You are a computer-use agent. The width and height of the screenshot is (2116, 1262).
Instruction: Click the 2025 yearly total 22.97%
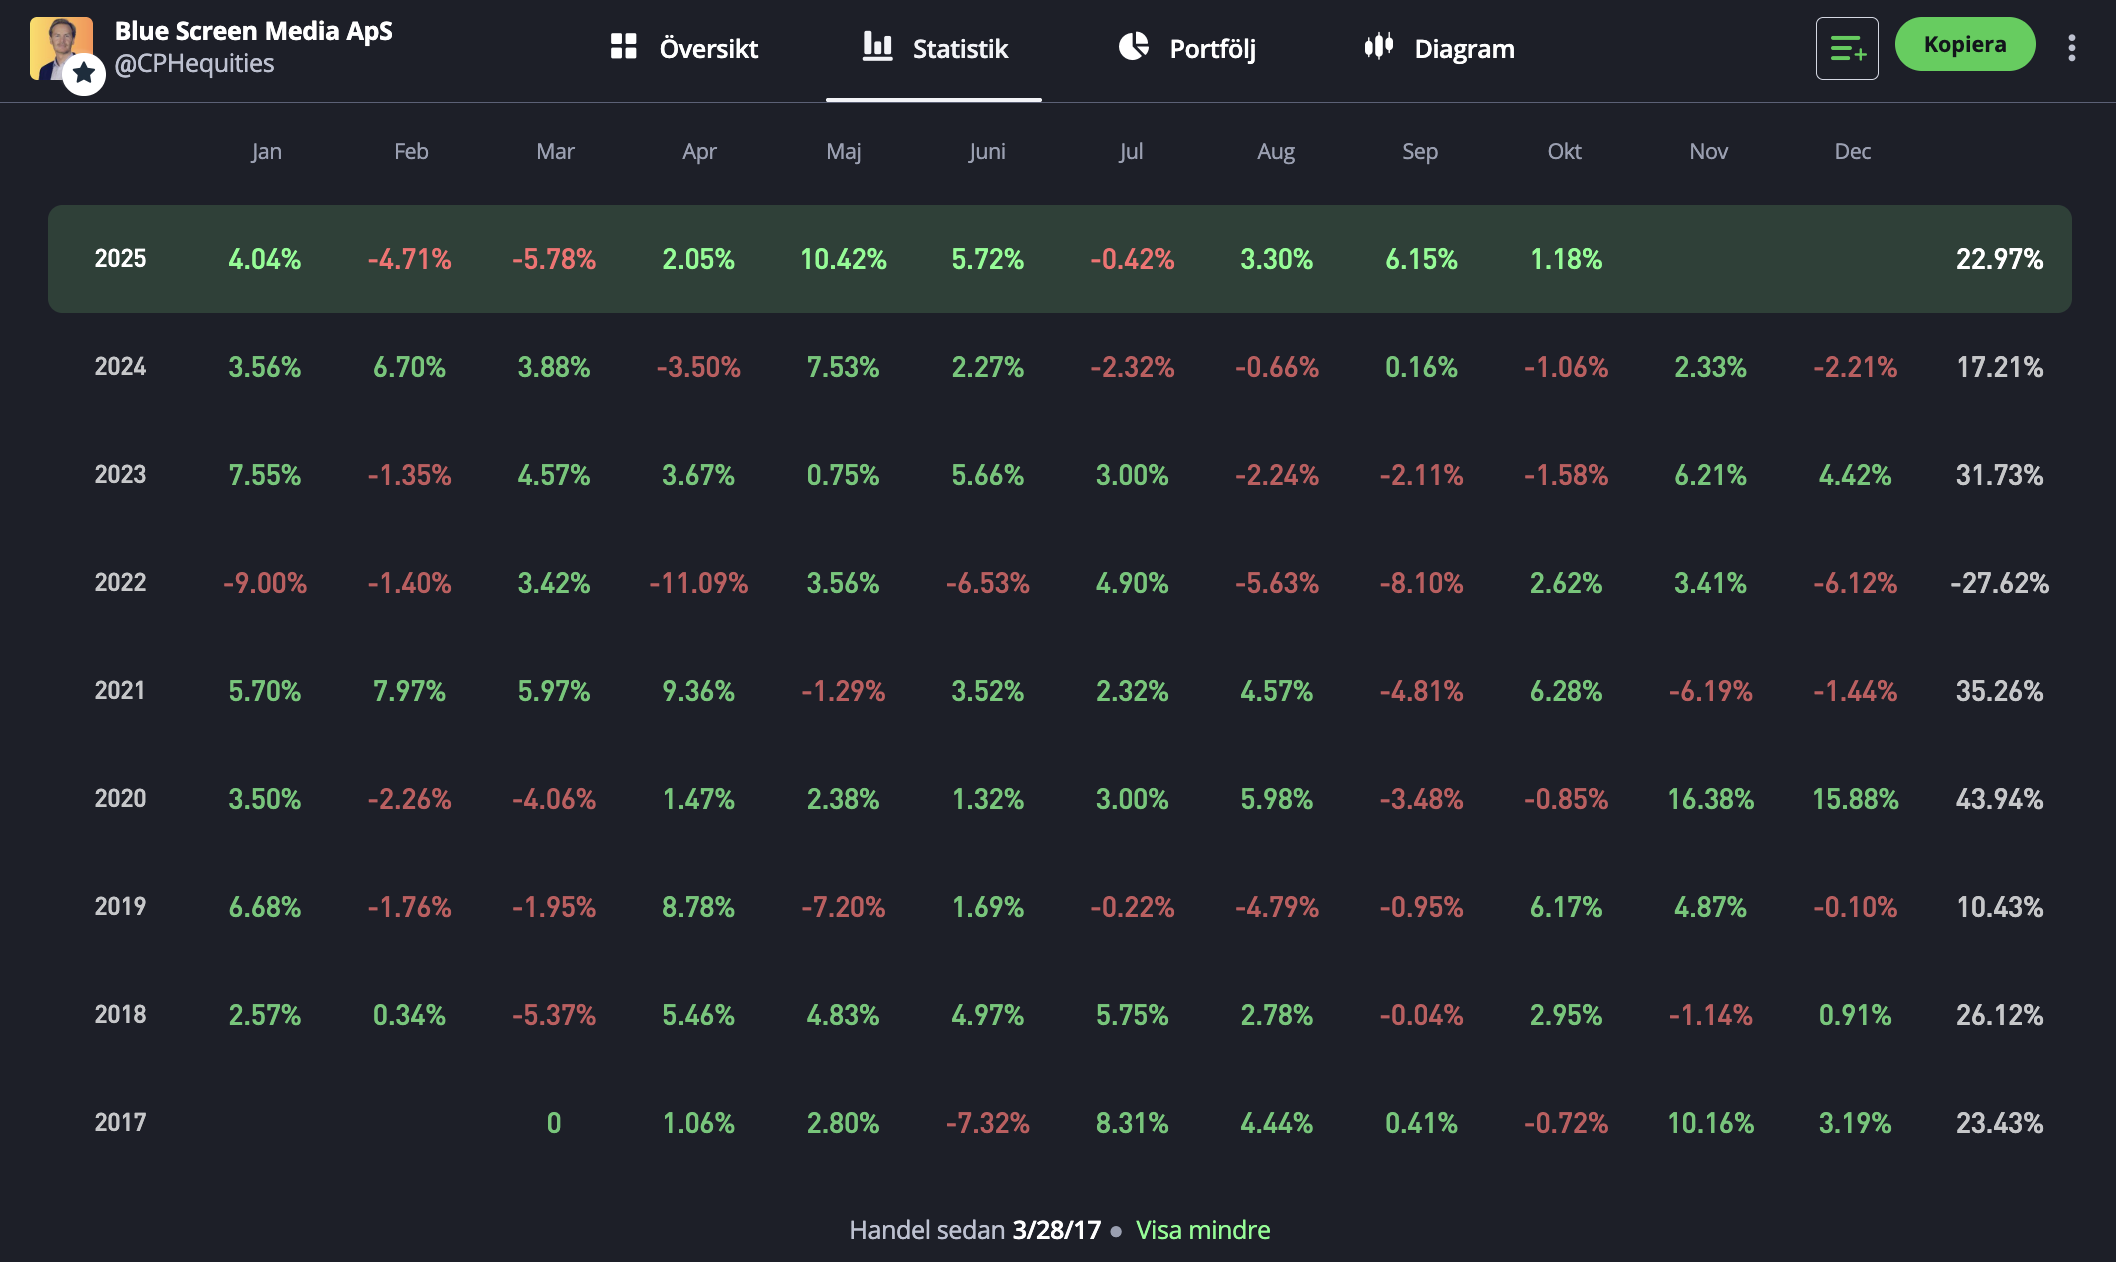1998,259
